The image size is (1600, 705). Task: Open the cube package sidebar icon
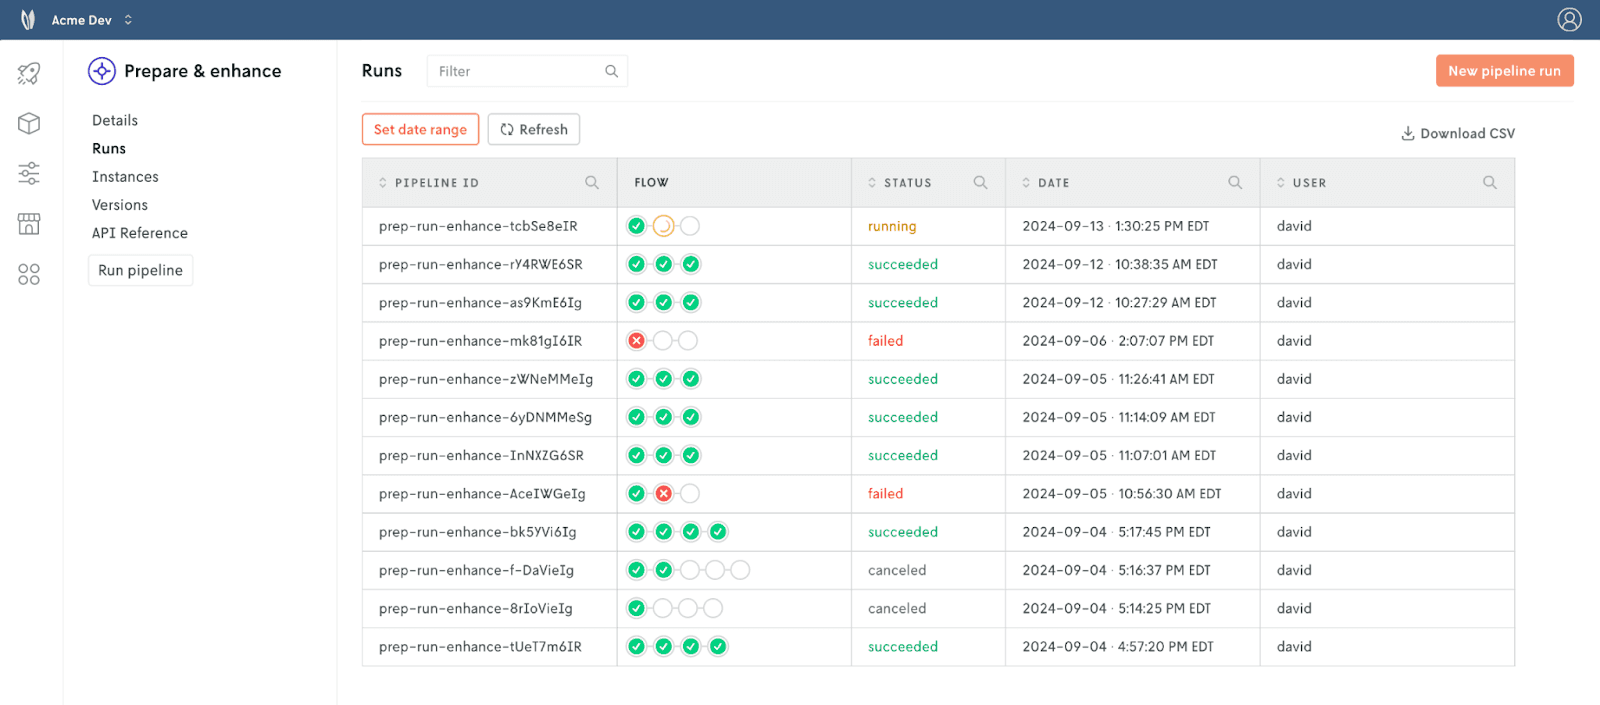click(x=29, y=123)
